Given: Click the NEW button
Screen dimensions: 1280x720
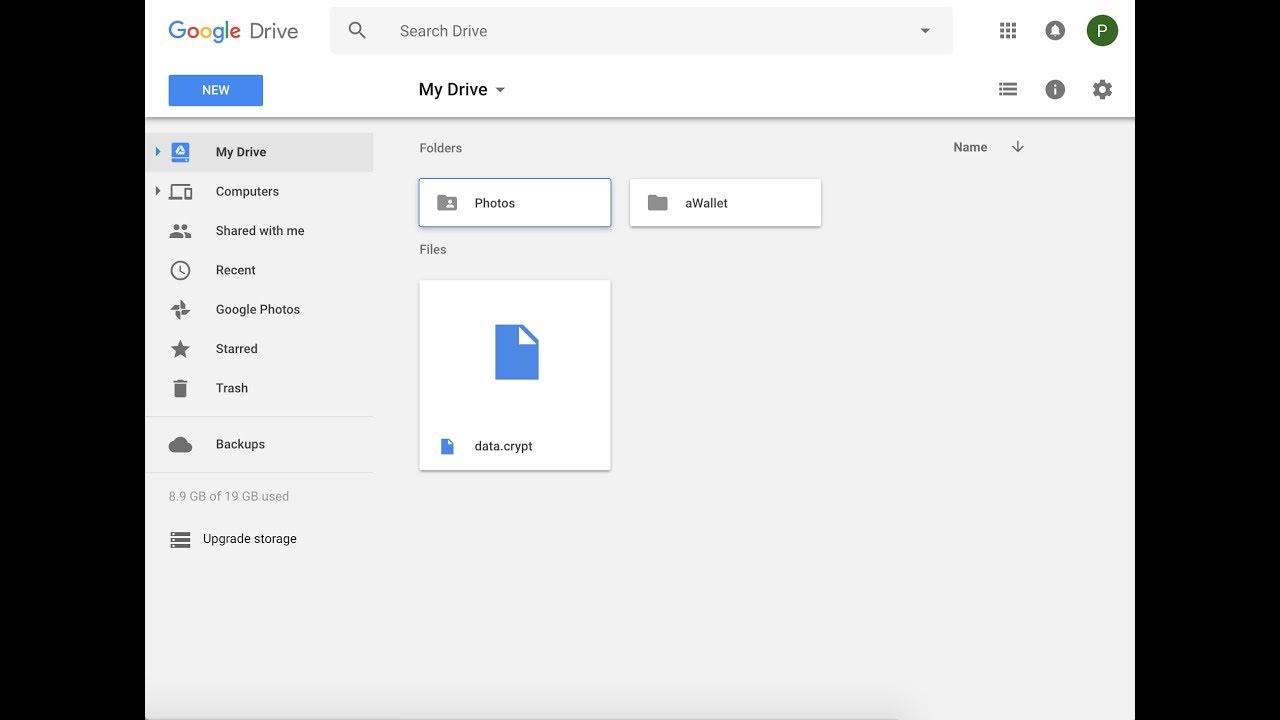Looking at the screenshot, I should pos(216,90).
